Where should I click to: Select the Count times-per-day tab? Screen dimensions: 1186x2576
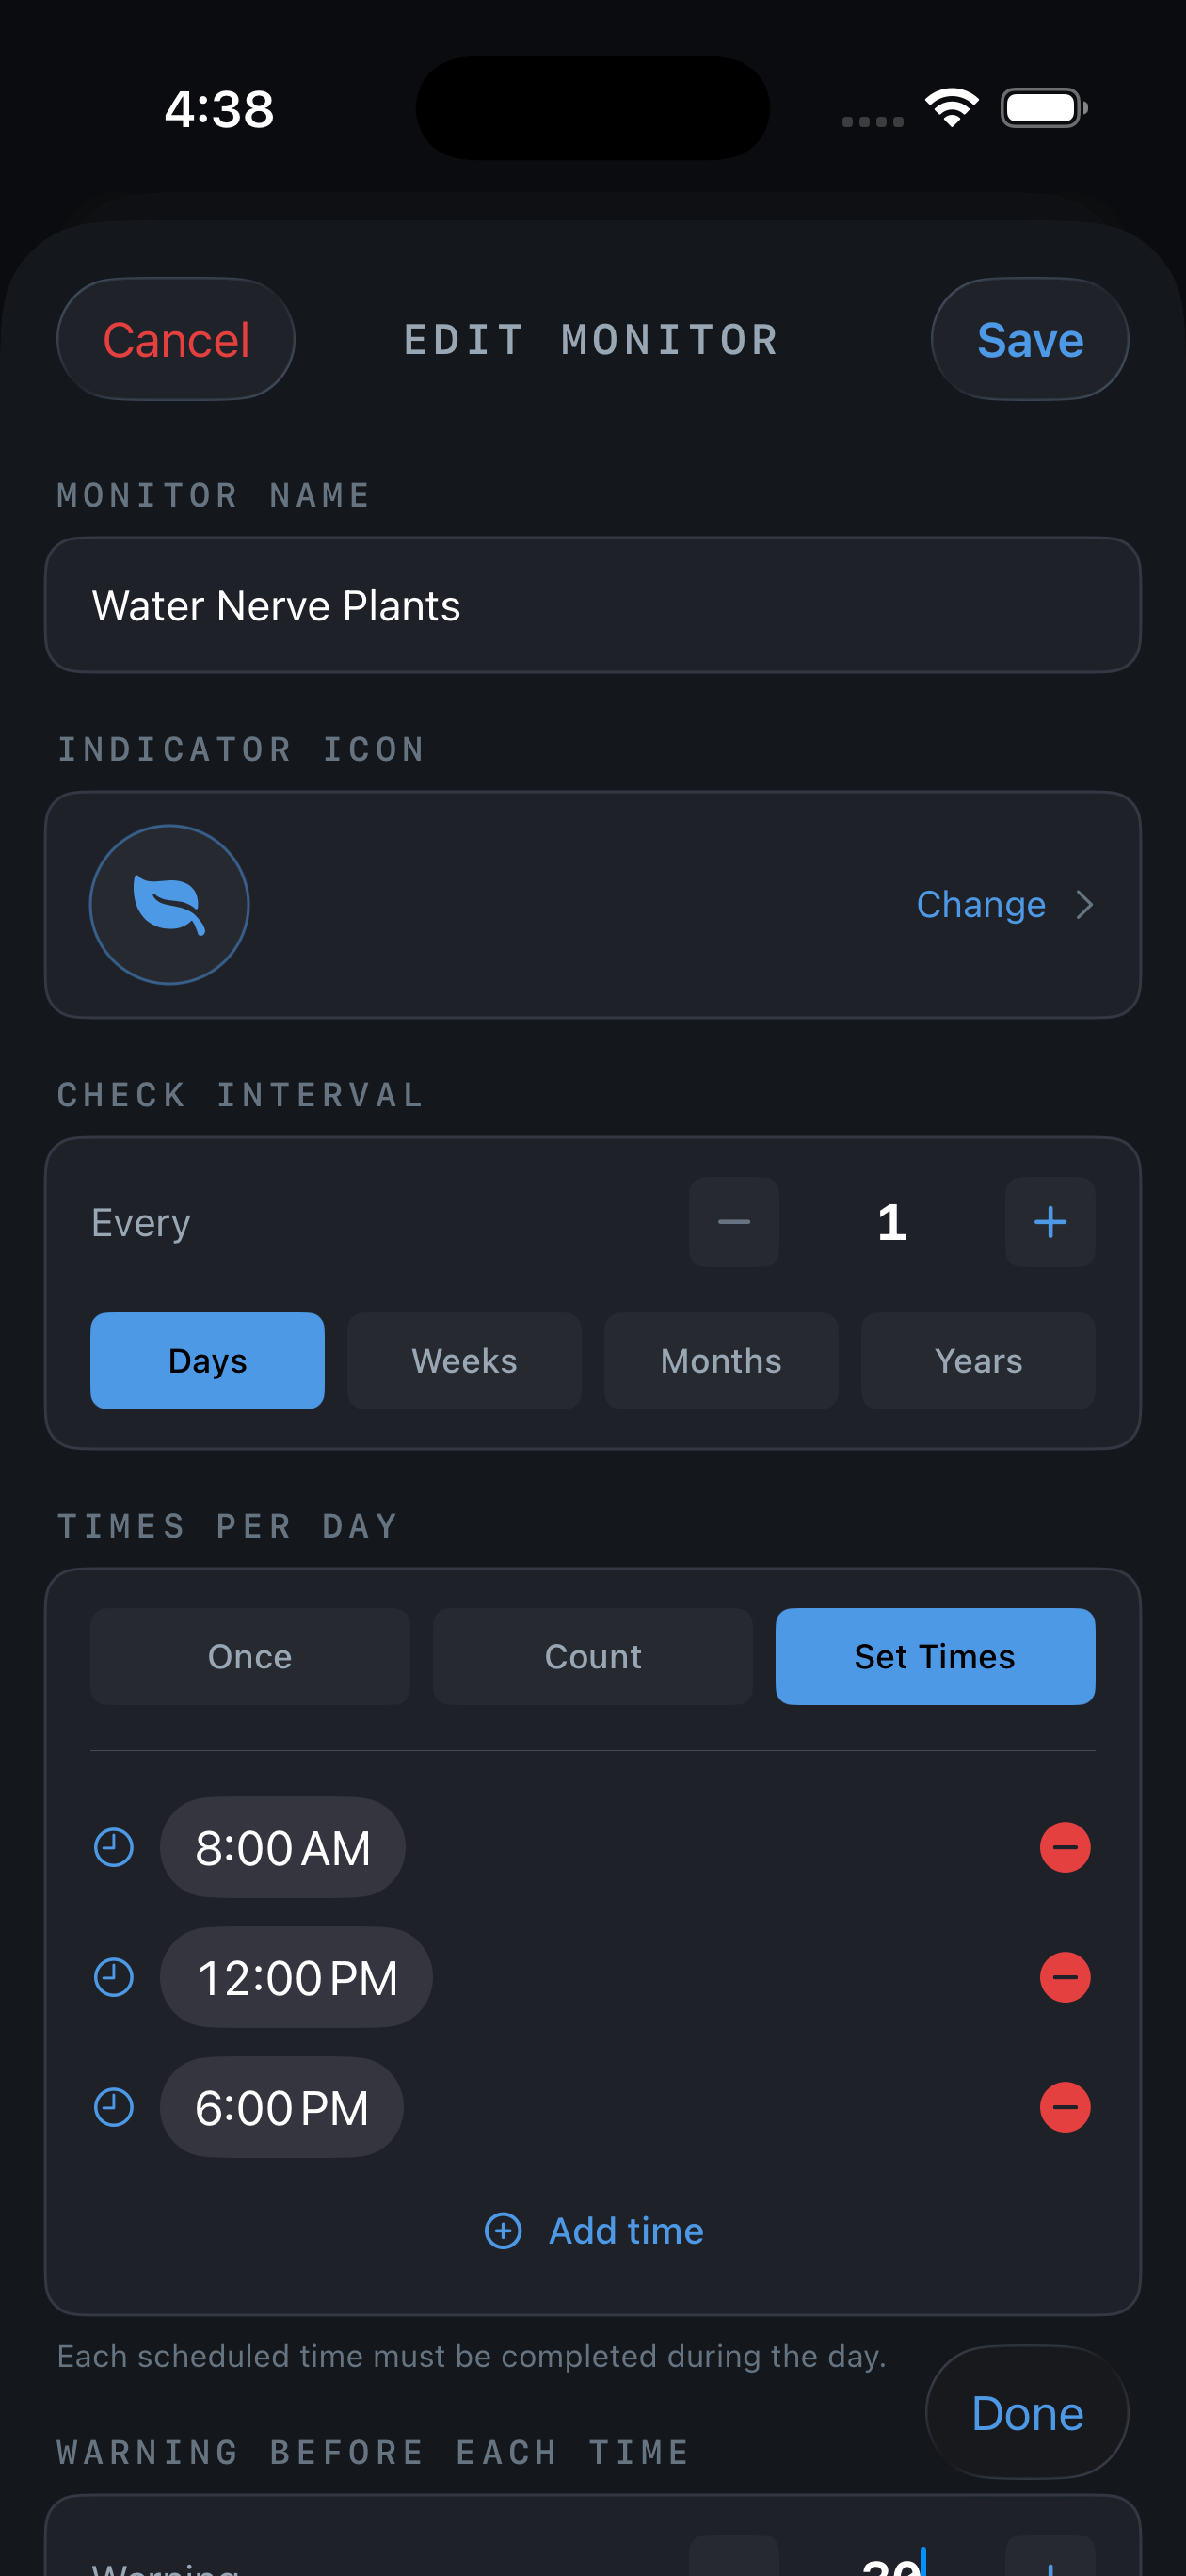593,1656
